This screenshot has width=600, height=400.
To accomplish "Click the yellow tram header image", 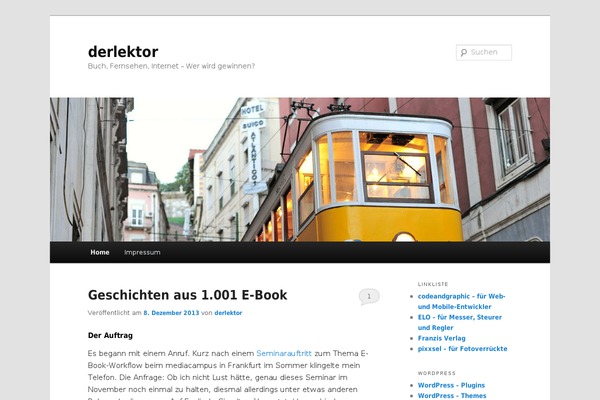I will [x=300, y=170].
